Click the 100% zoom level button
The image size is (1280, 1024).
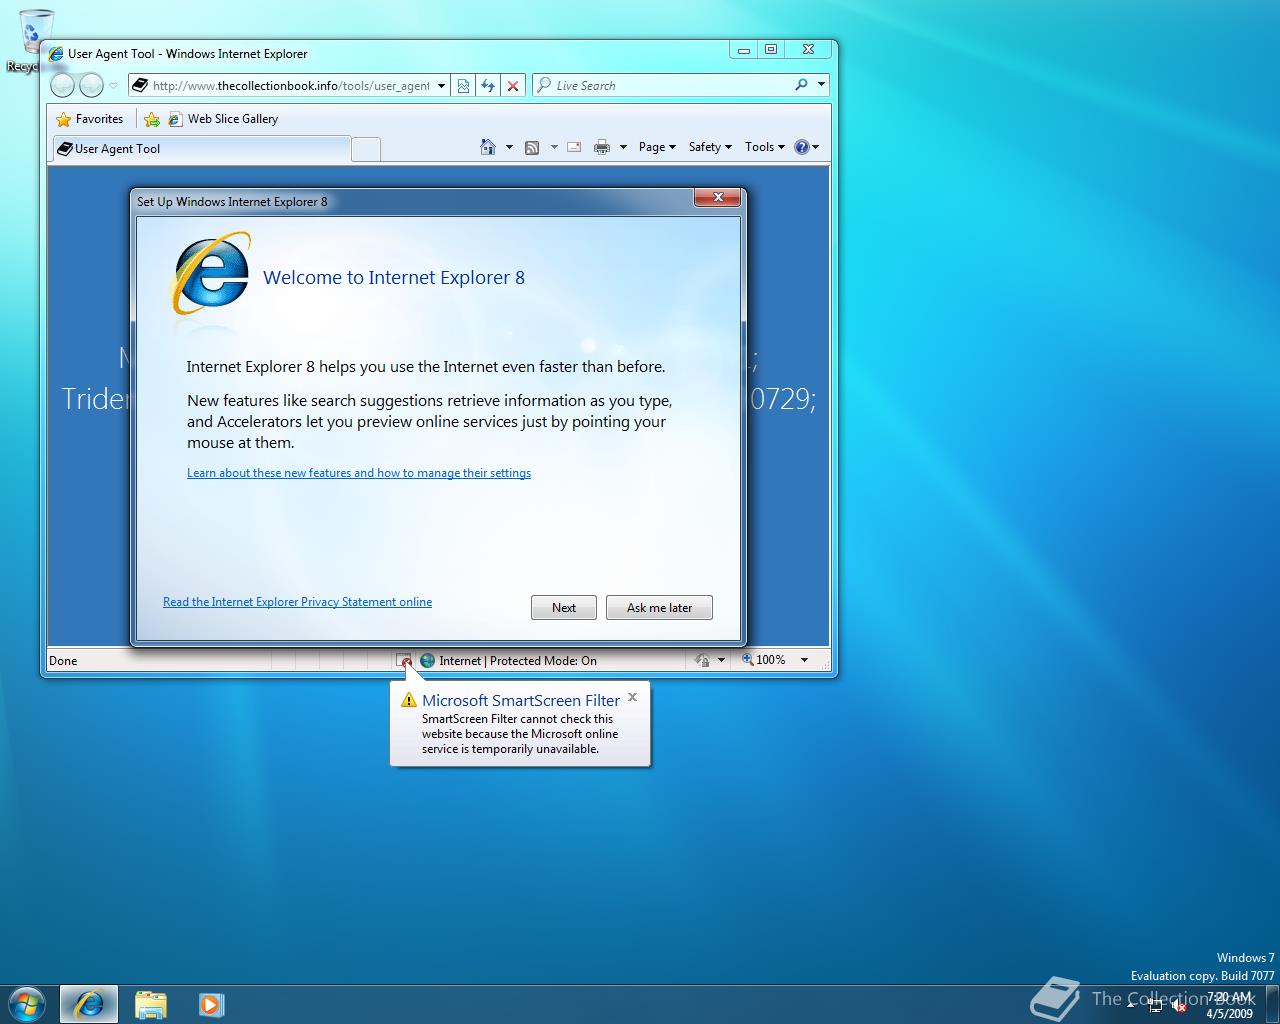click(x=764, y=660)
